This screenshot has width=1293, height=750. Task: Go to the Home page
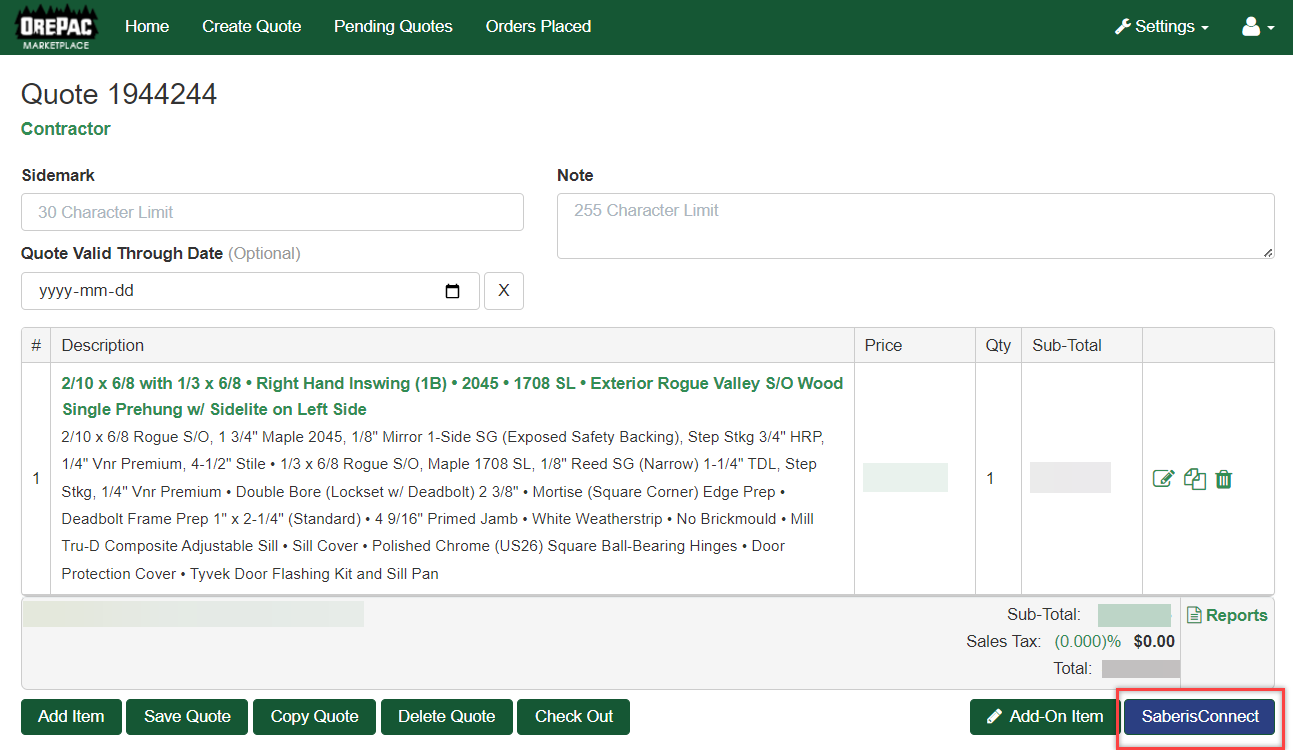147,27
